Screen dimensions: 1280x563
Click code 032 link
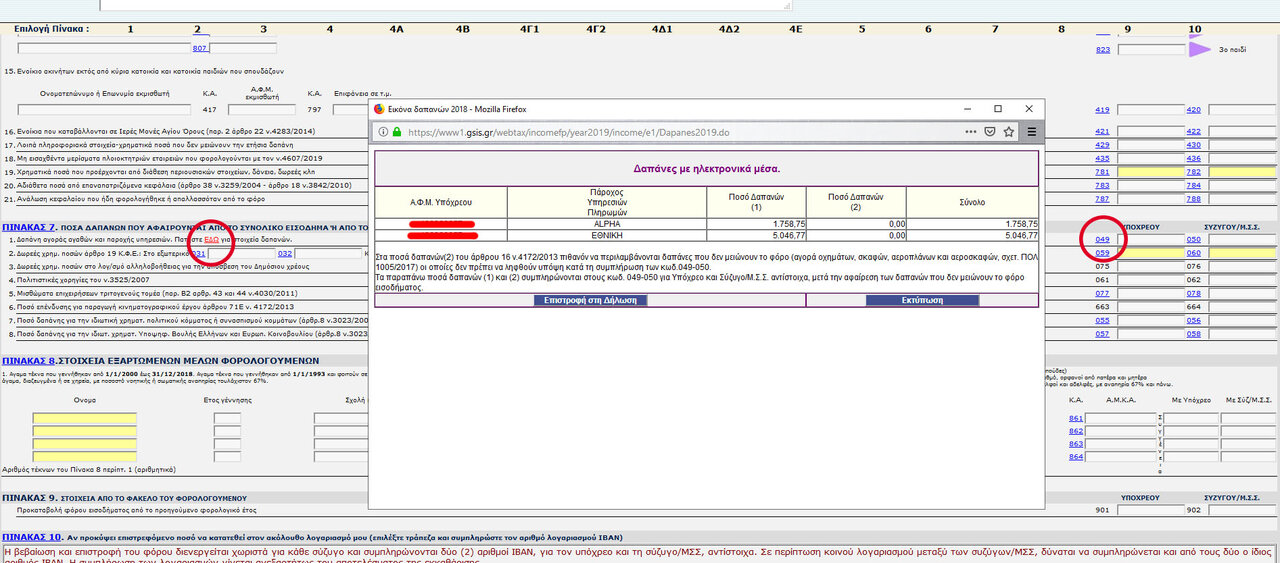click(x=285, y=254)
